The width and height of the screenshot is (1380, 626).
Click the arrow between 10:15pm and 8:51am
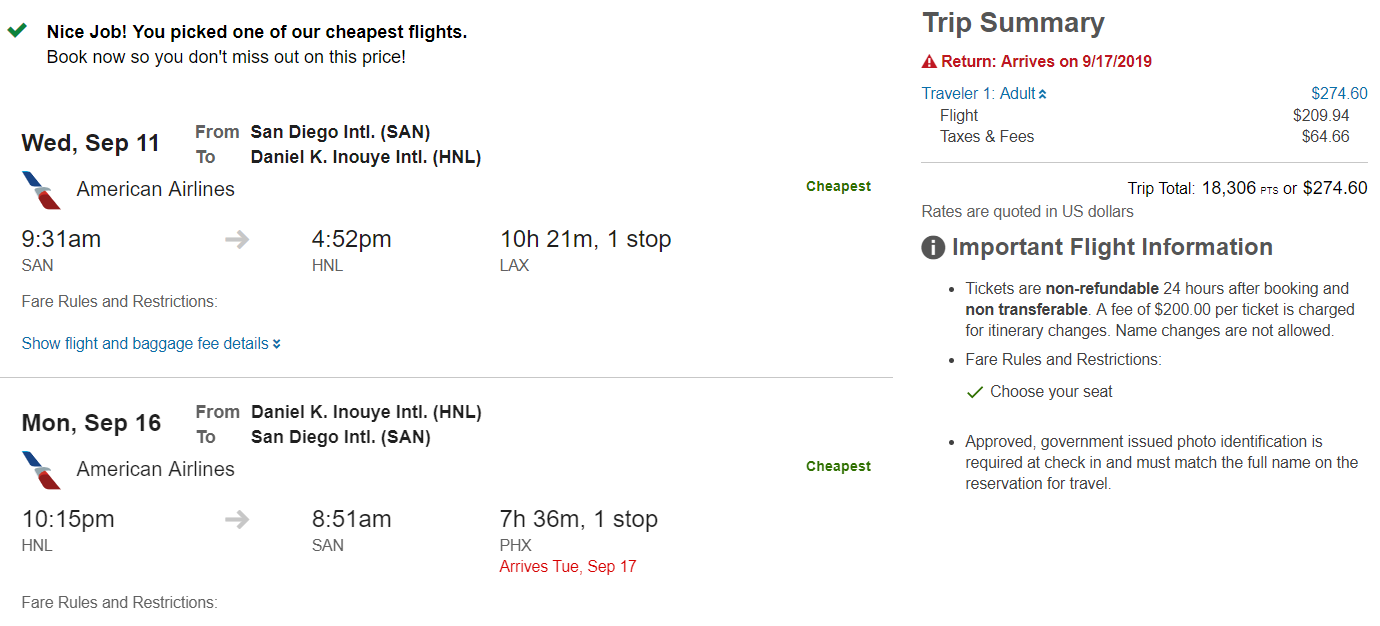[x=237, y=519]
